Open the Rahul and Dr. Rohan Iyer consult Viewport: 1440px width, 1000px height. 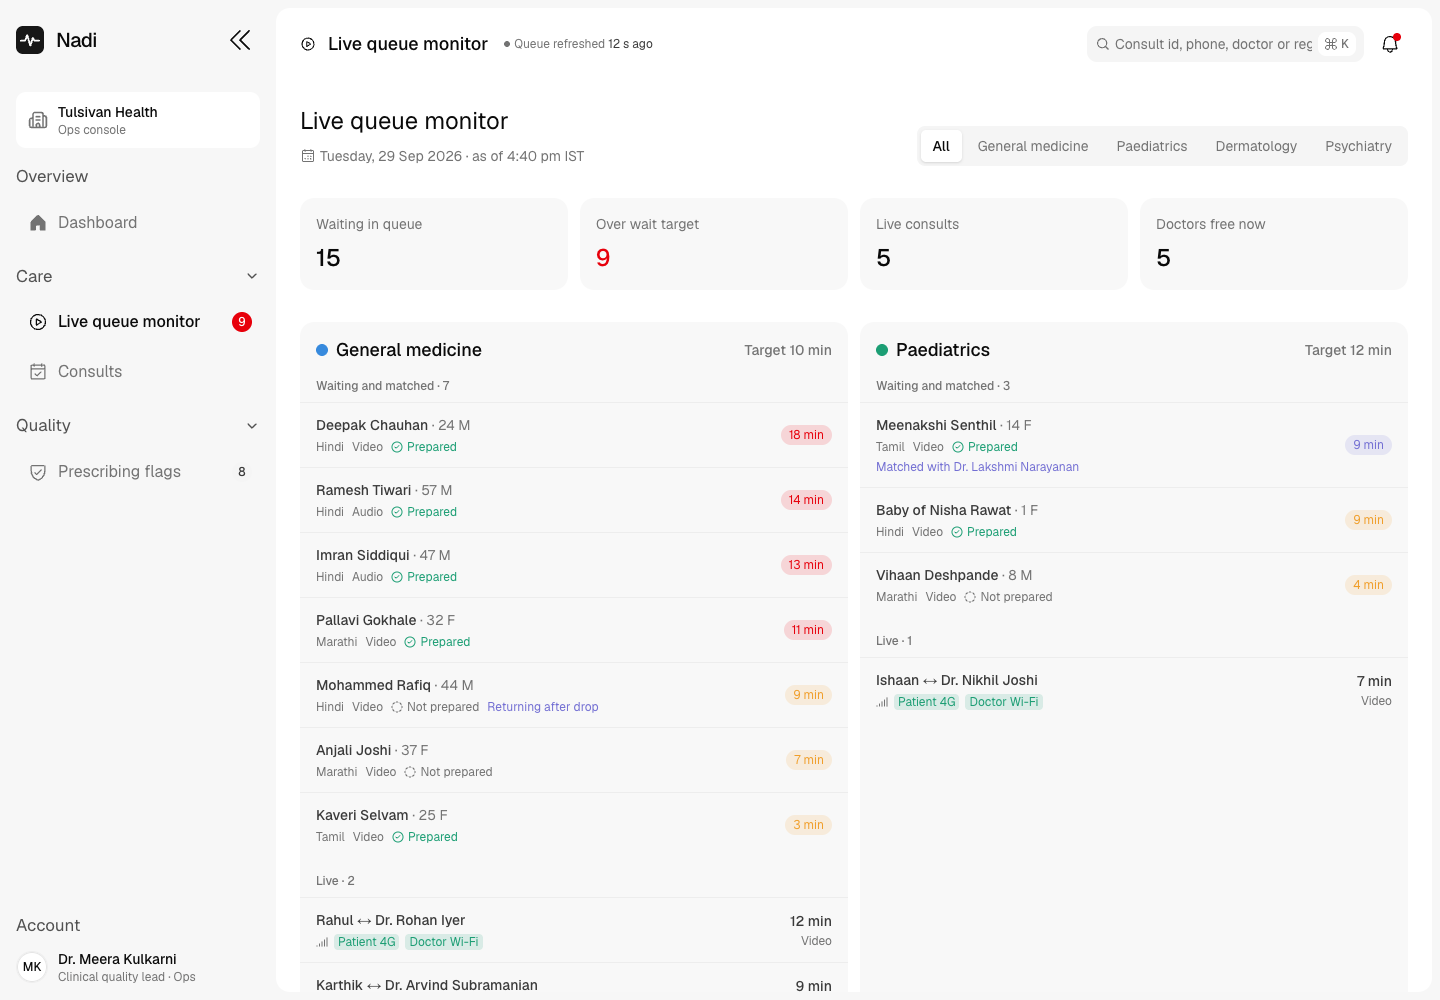pyautogui.click(x=574, y=930)
